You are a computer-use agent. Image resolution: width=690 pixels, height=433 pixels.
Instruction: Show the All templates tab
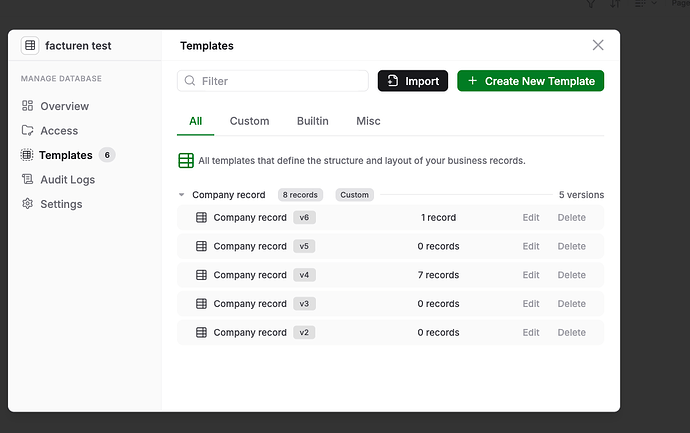(x=195, y=121)
